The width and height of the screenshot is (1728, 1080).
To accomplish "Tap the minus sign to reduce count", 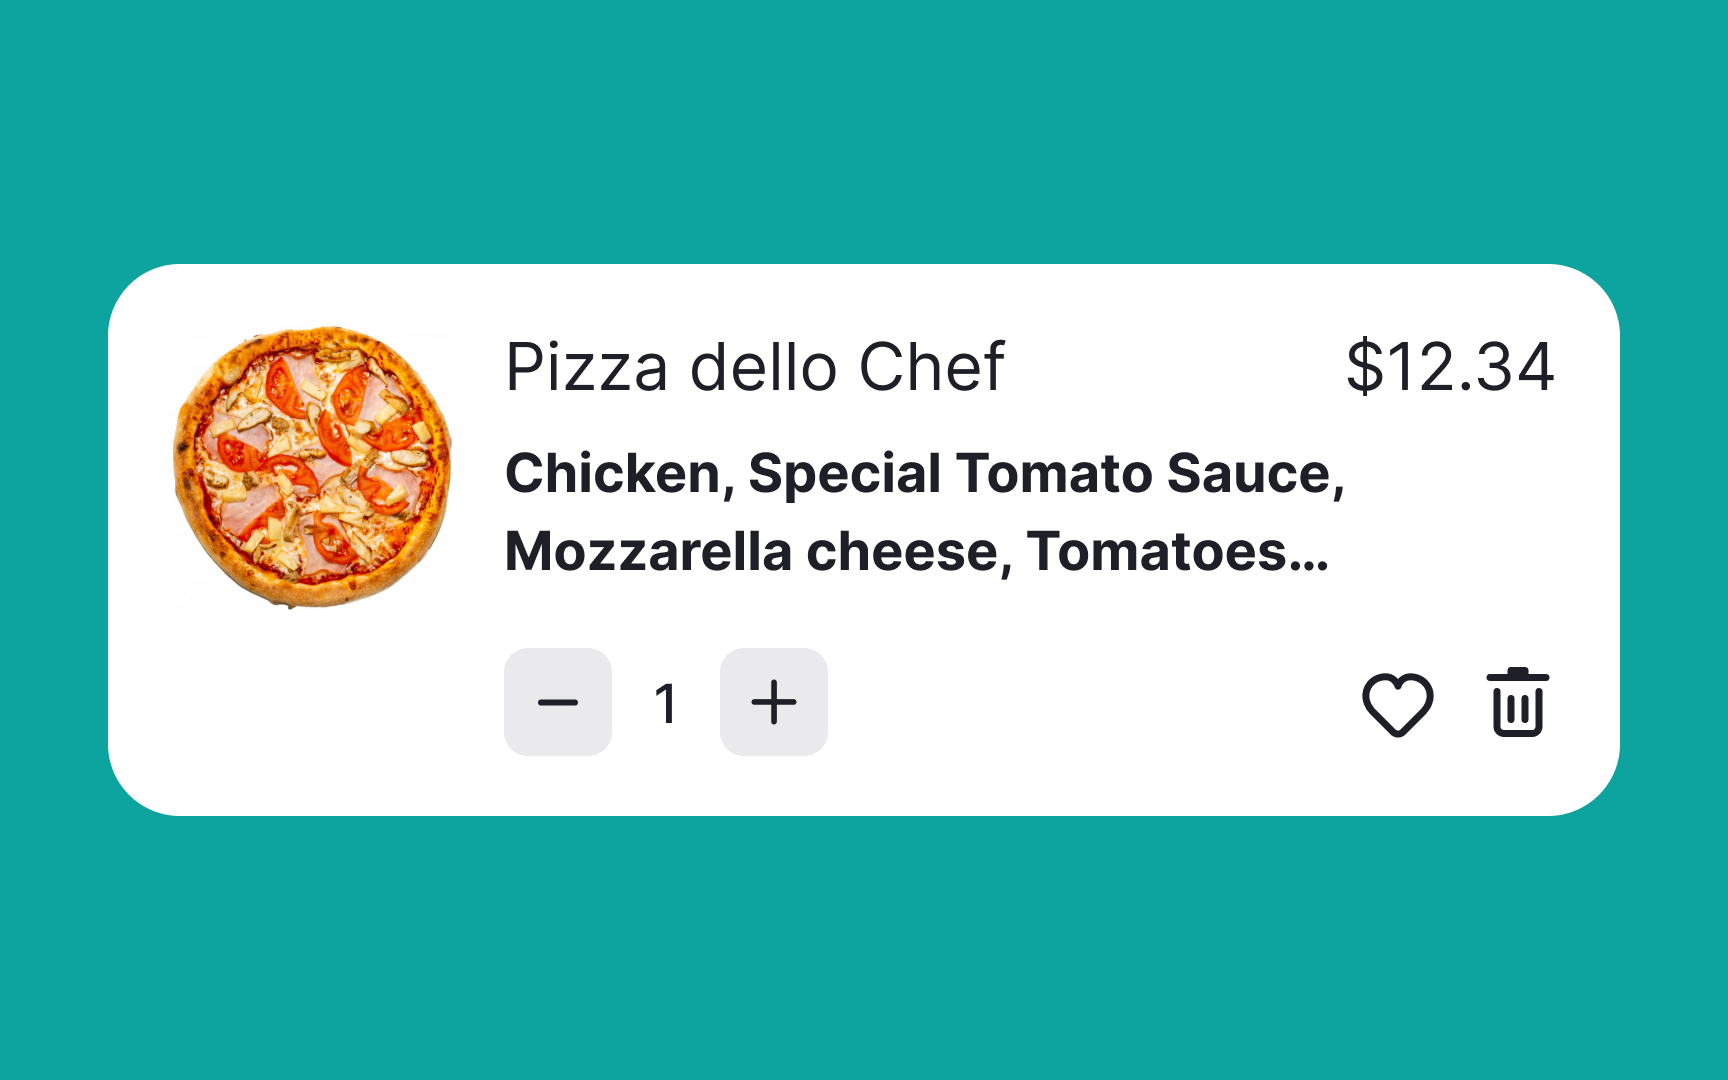I will tap(558, 702).
